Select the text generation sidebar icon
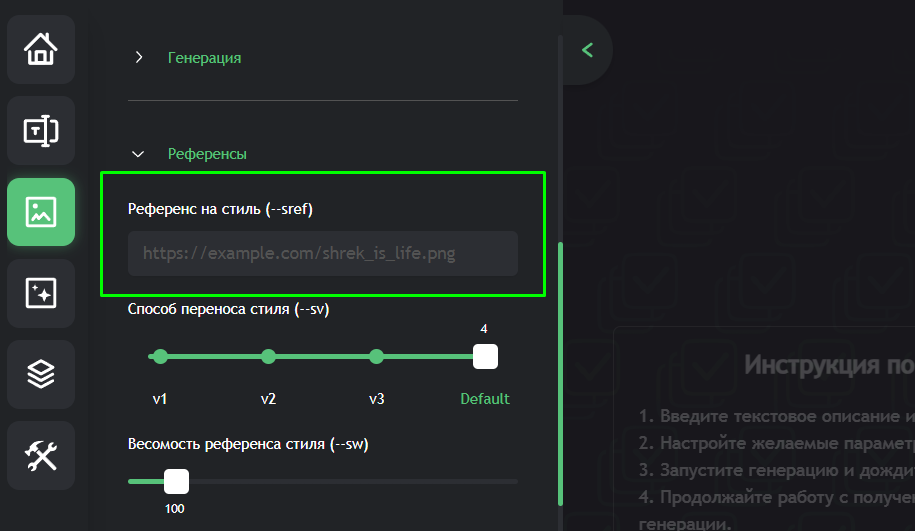915x531 pixels. point(41,131)
